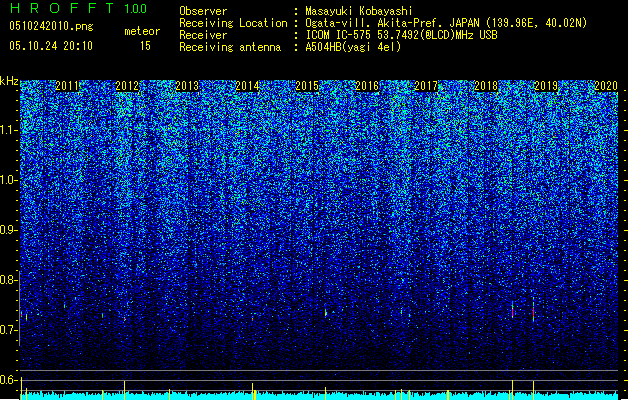
Task: Click the 2014 time marker
Action: tap(247, 86)
